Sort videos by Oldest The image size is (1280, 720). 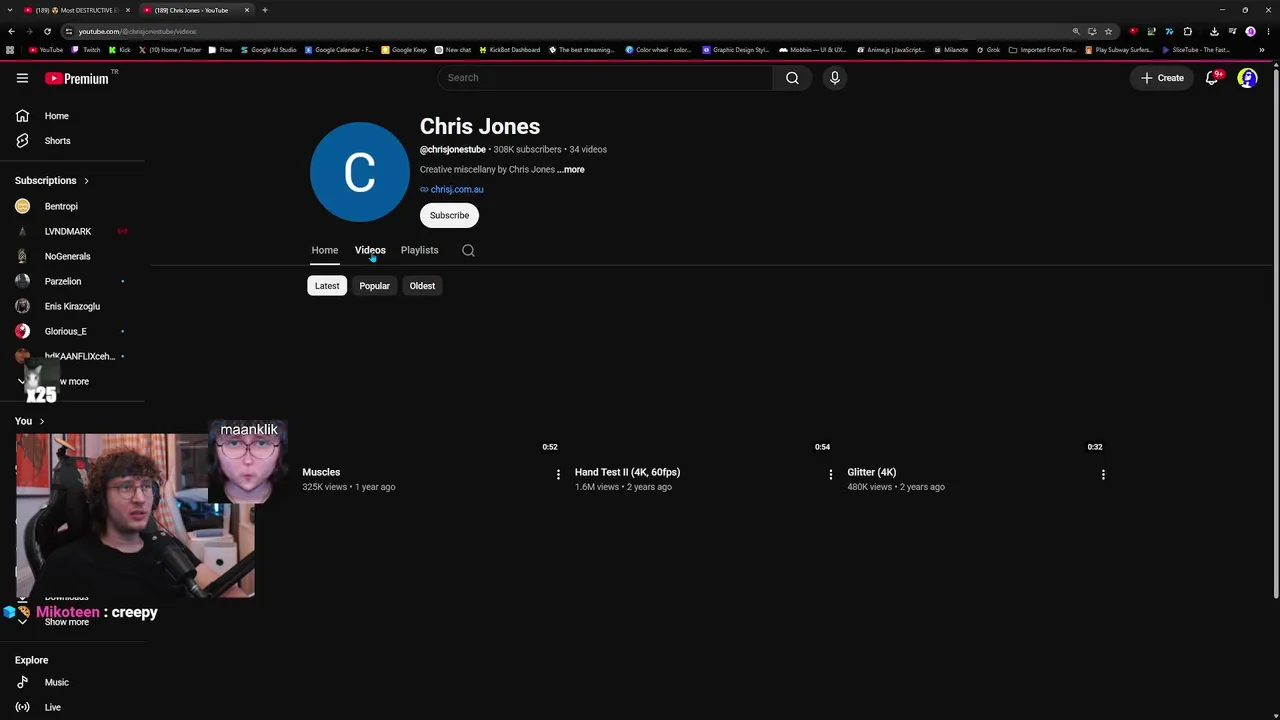click(422, 286)
